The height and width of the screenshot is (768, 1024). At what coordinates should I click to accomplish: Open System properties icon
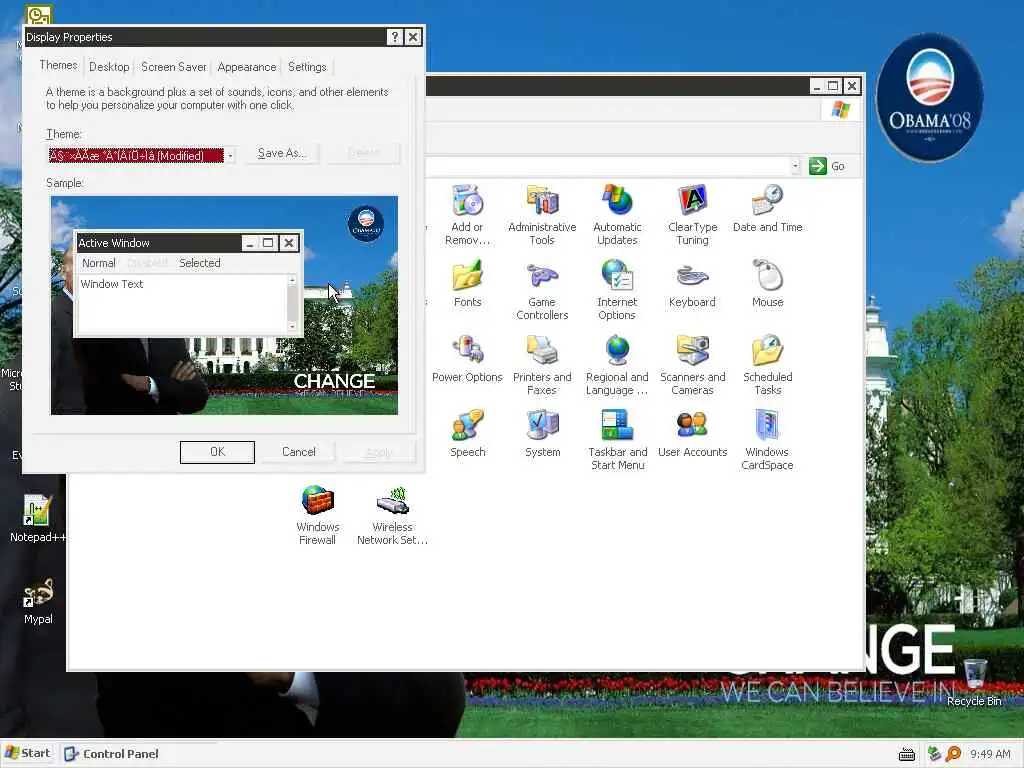pos(542,434)
